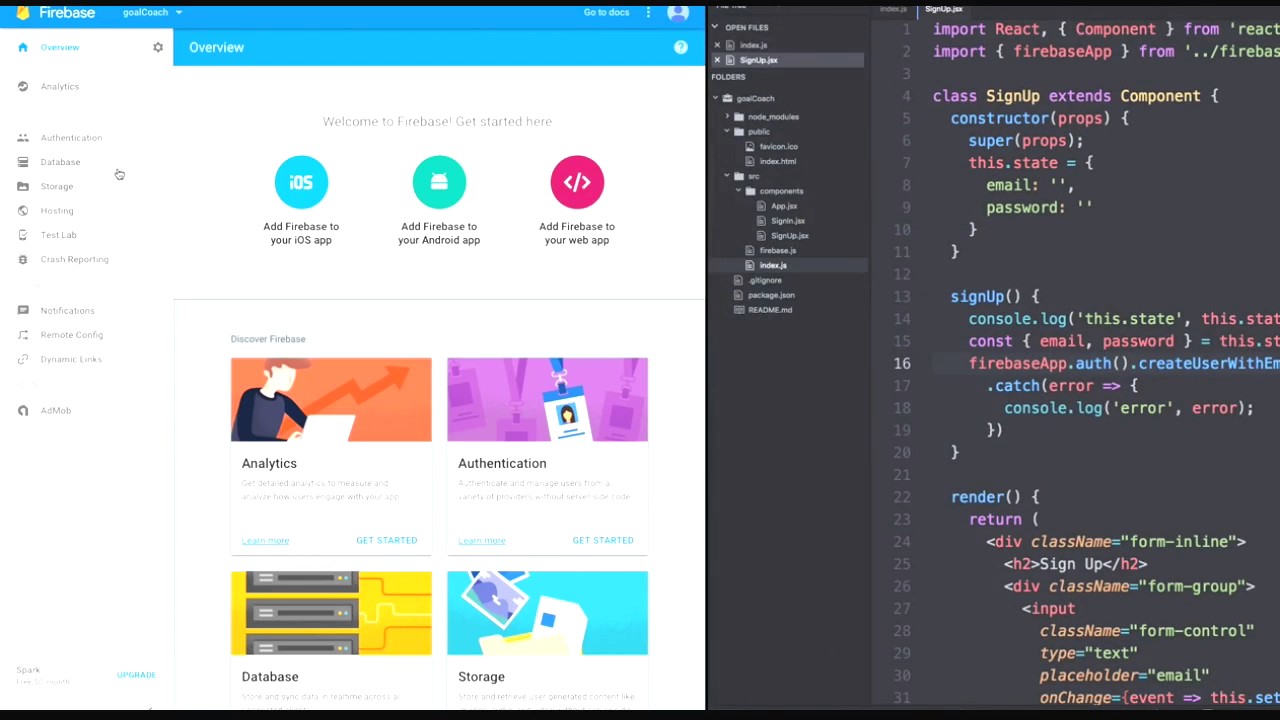The height and width of the screenshot is (720, 1280).
Task: Open index.js in the src folder
Action: coord(773,265)
